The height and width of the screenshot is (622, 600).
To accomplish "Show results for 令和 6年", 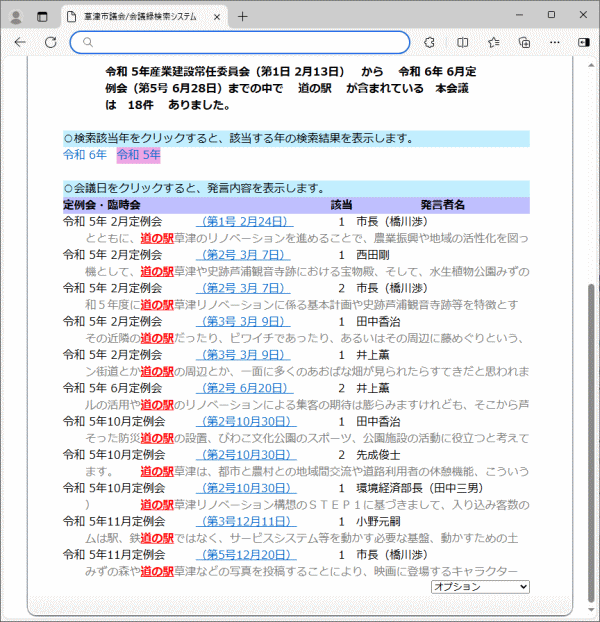I will (85, 154).
